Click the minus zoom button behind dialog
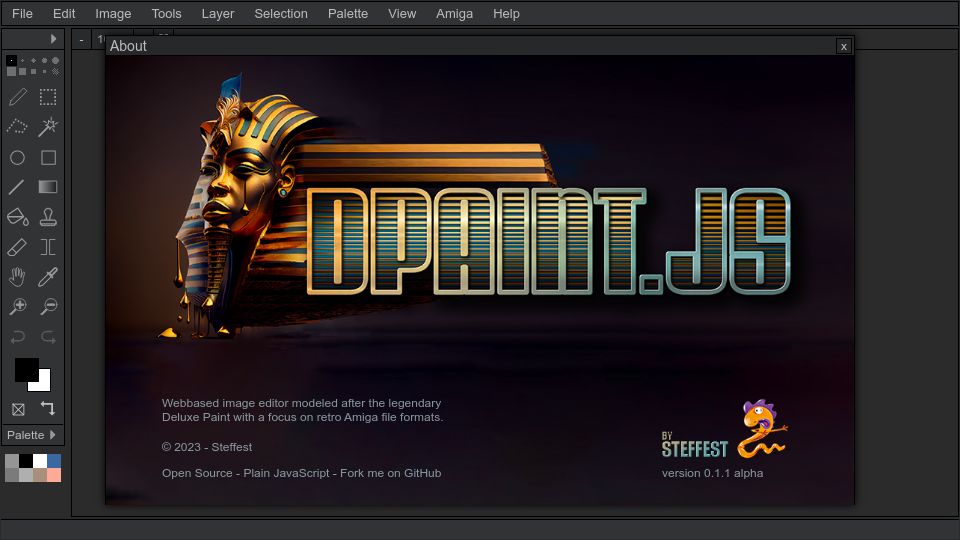The height and width of the screenshot is (540, 960). click(x=81, y=40)
